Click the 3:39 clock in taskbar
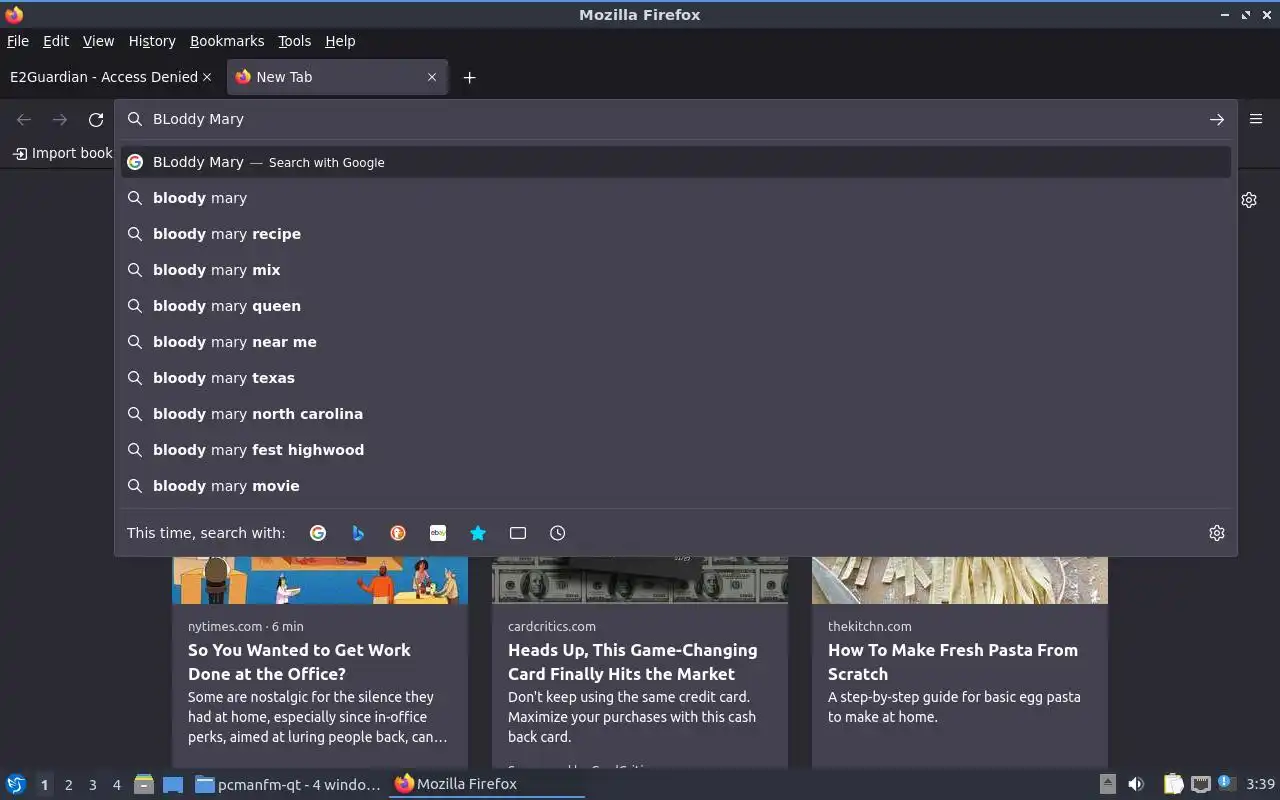Image resolution: width=1280 pixels, height=800 pixels. tap(1260, 784)
